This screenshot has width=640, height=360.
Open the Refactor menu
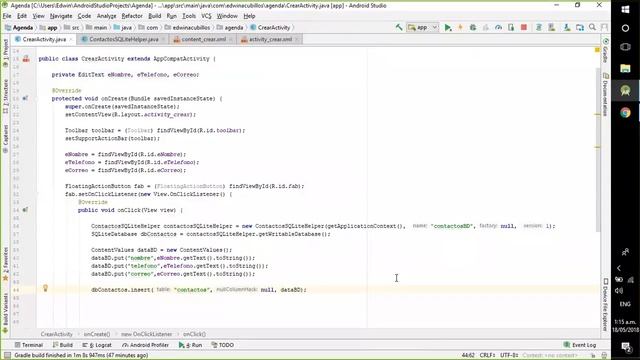tap(132, 16)
